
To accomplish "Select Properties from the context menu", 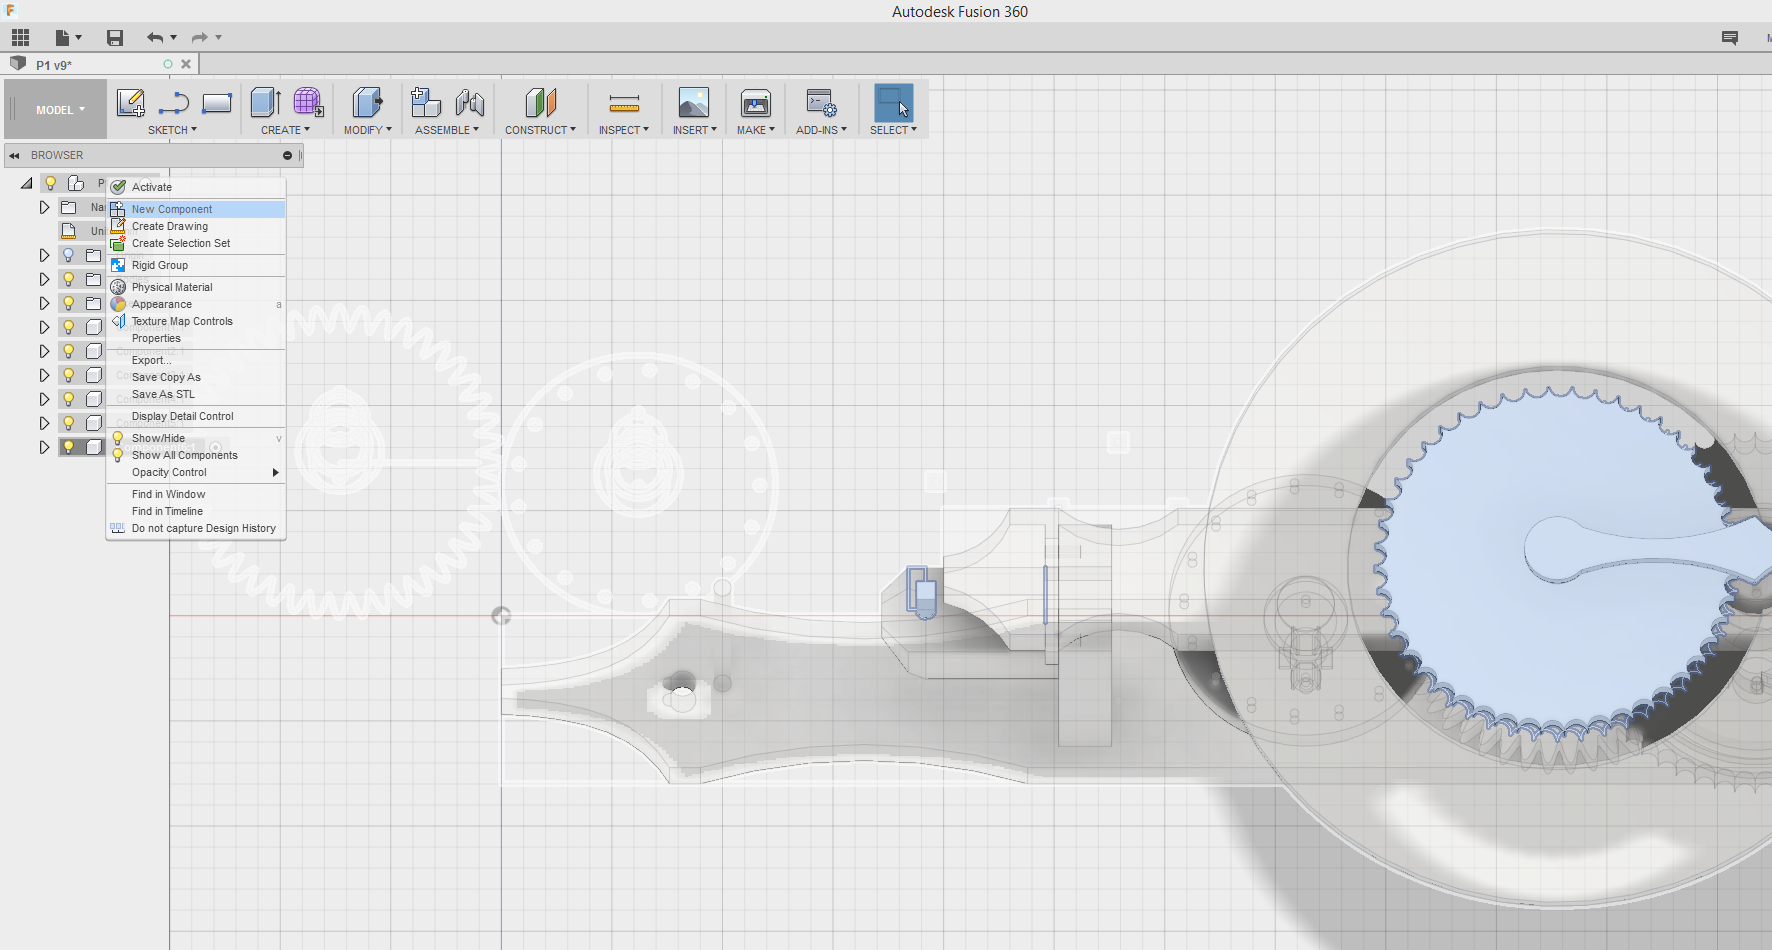I will click(196, 338).
